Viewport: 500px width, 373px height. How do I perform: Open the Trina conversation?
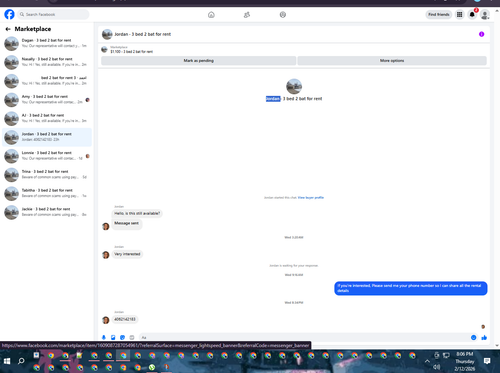47,174
